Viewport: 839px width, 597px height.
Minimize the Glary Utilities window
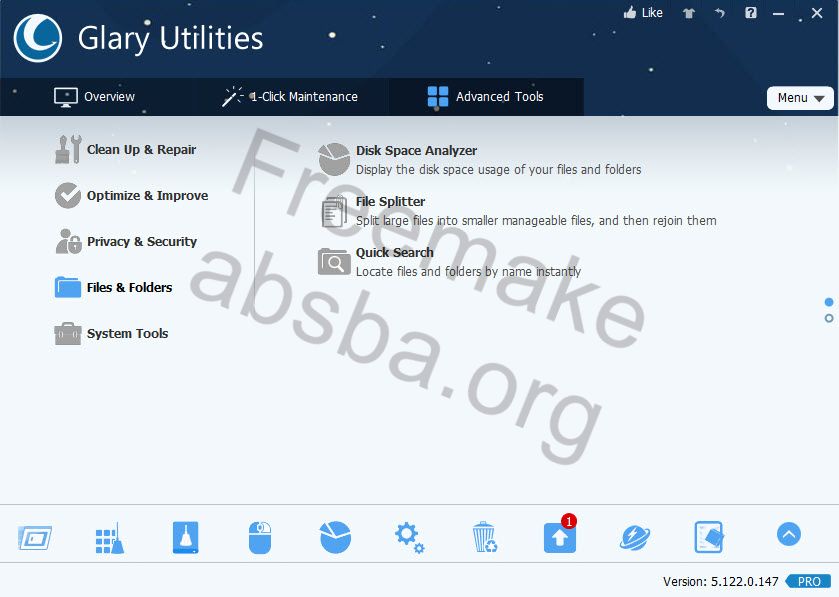click(779, 14)
